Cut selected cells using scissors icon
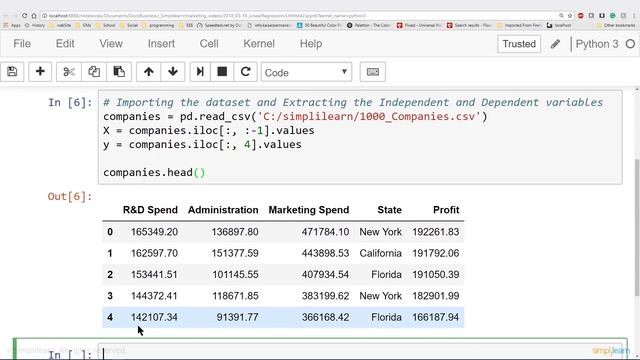 [x=69, y=72]
